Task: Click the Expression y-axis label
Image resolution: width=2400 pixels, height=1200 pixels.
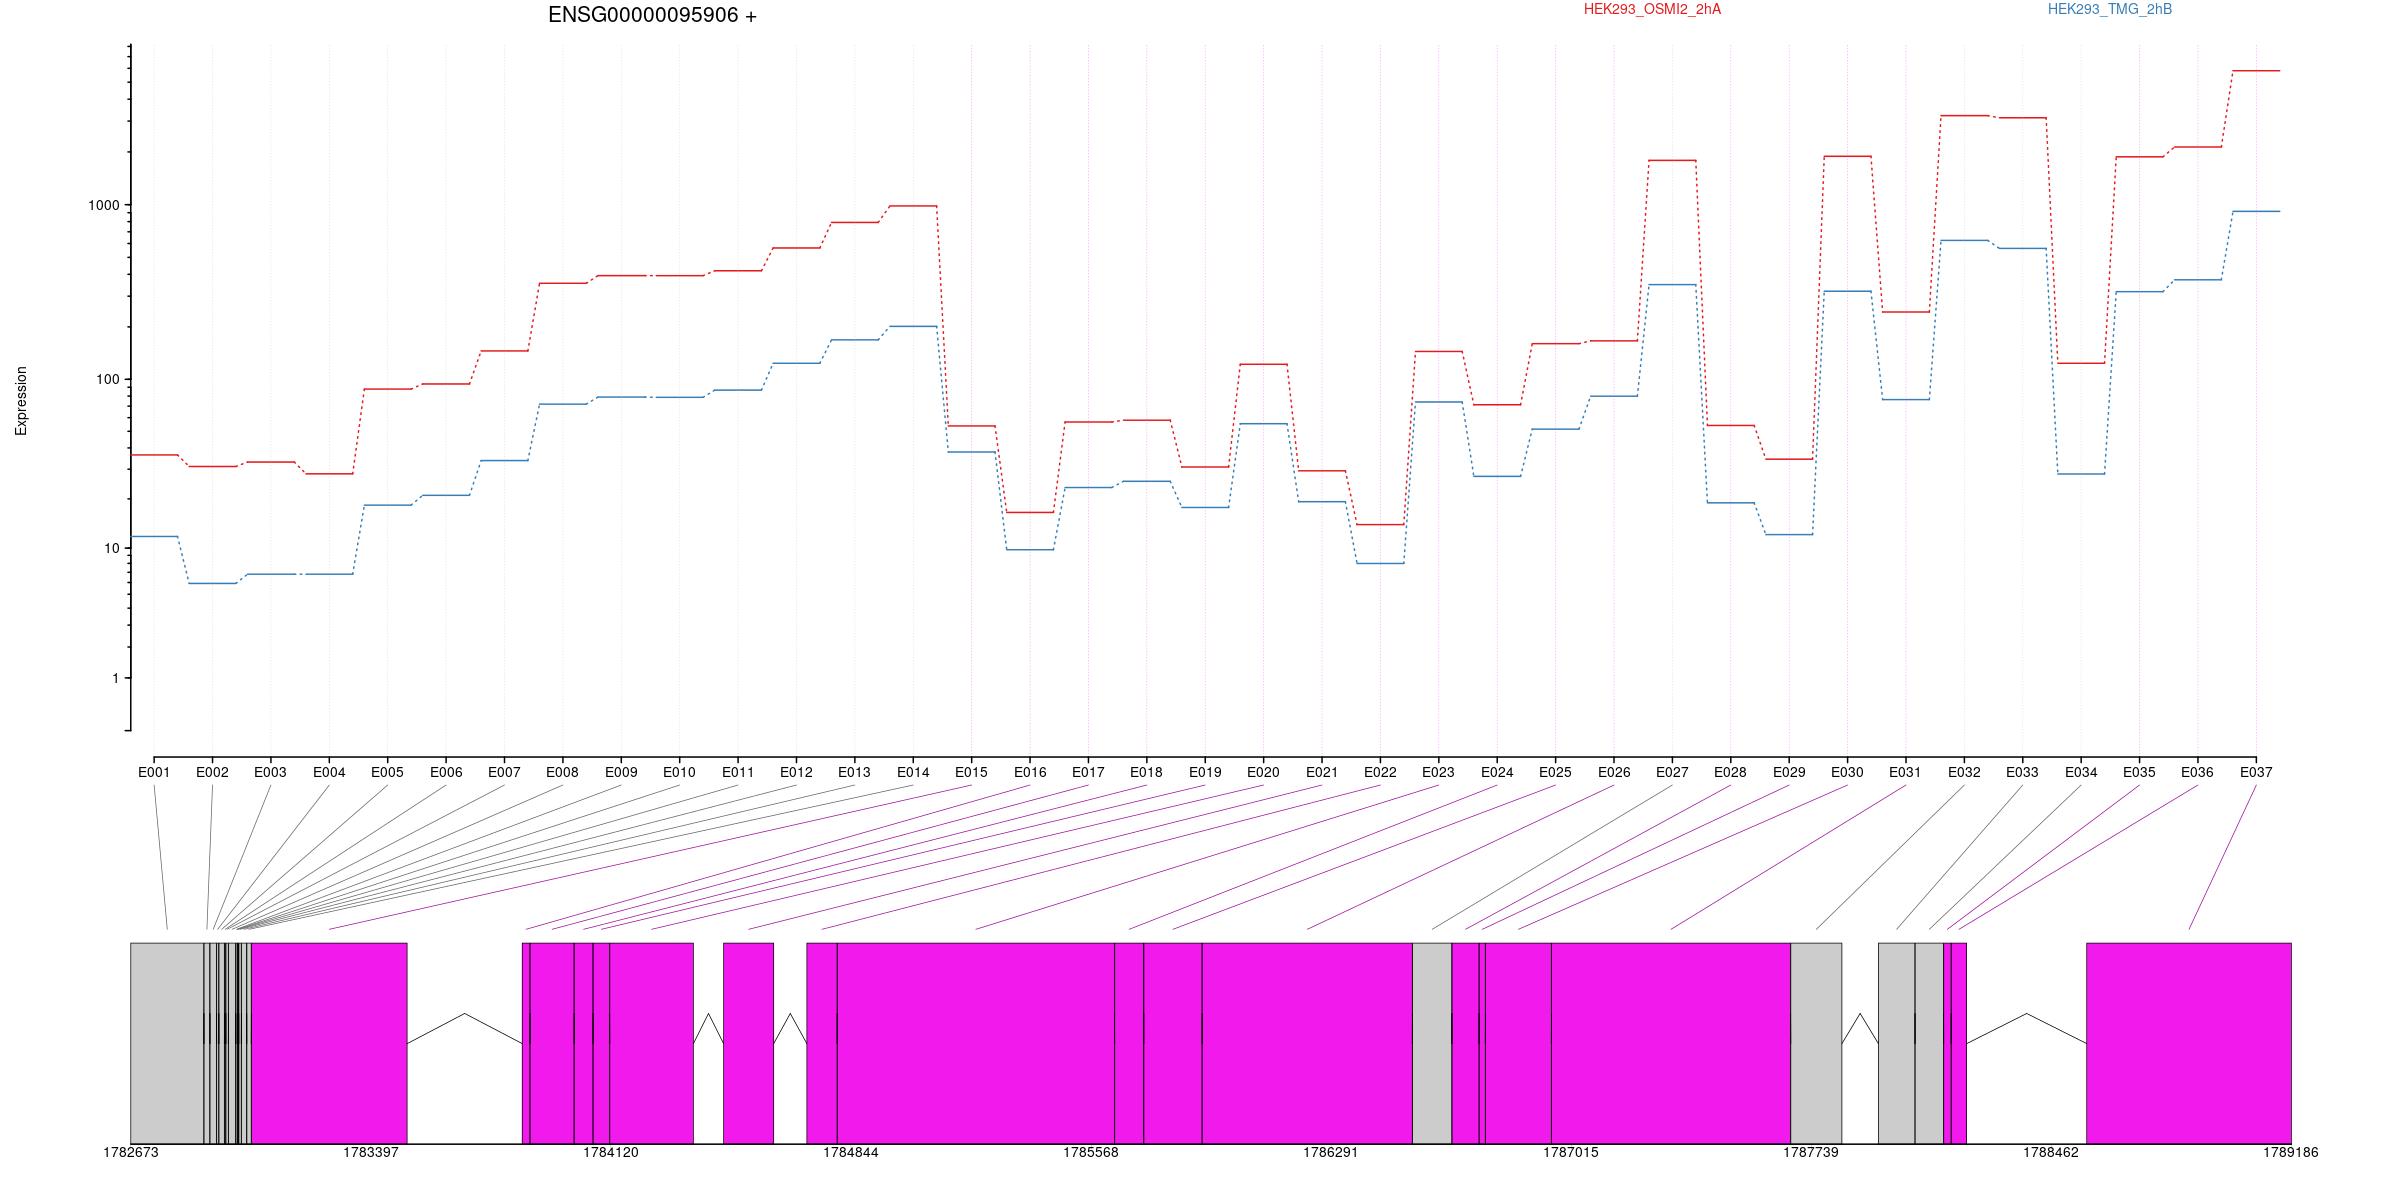Action: [21, 401]
